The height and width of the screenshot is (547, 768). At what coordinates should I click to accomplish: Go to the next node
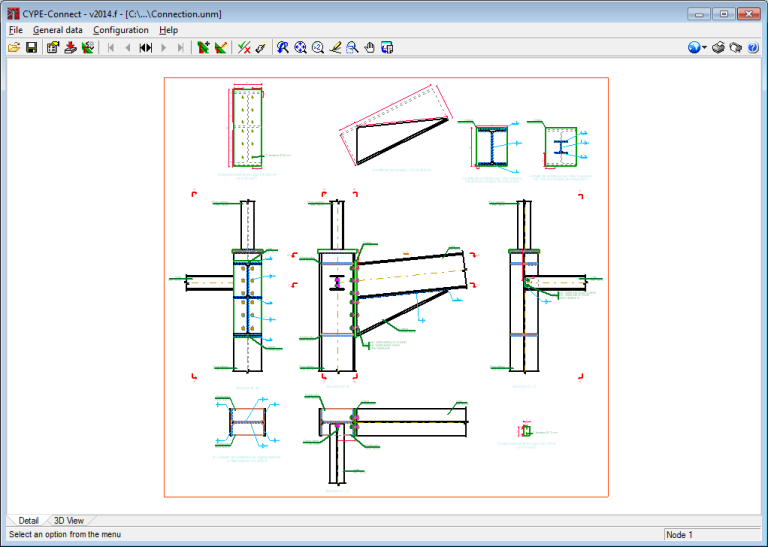point(164,48)
